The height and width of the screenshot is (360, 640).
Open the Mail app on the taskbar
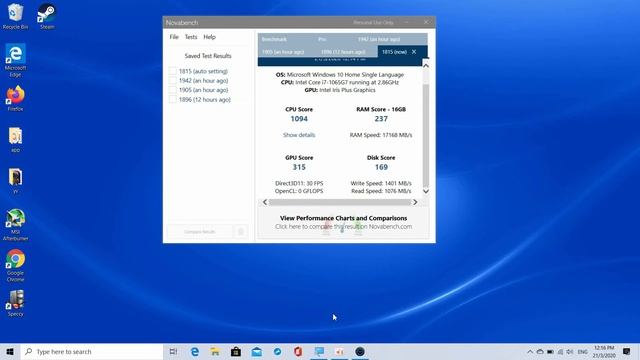point(257,351)
